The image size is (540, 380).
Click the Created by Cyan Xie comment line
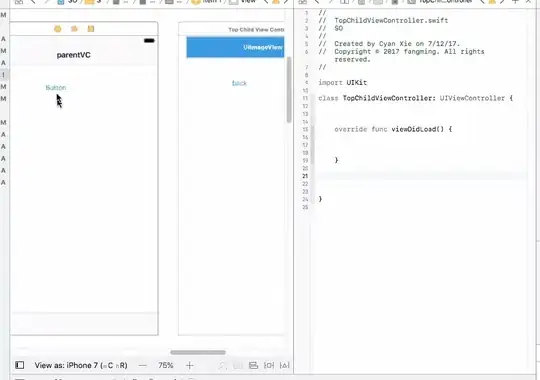point(389,44)
